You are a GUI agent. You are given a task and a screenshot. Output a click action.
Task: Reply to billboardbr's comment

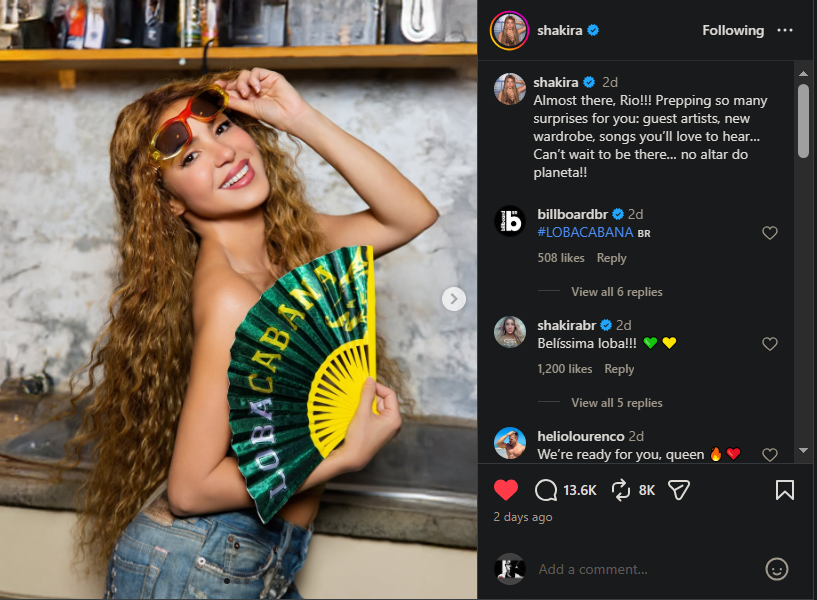point(611,258)
